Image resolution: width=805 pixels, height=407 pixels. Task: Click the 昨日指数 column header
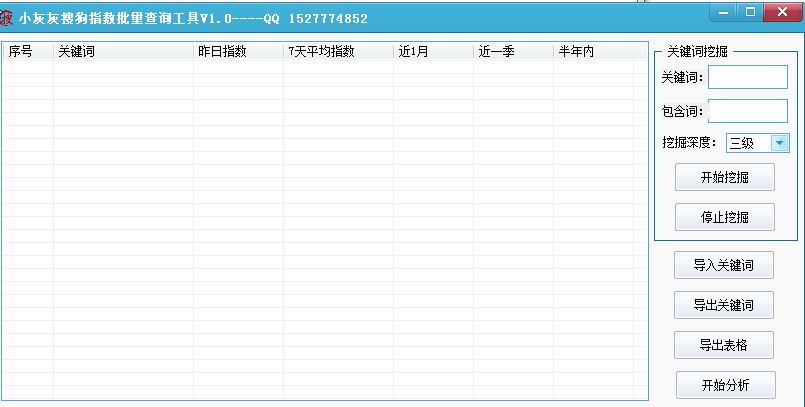237,51
